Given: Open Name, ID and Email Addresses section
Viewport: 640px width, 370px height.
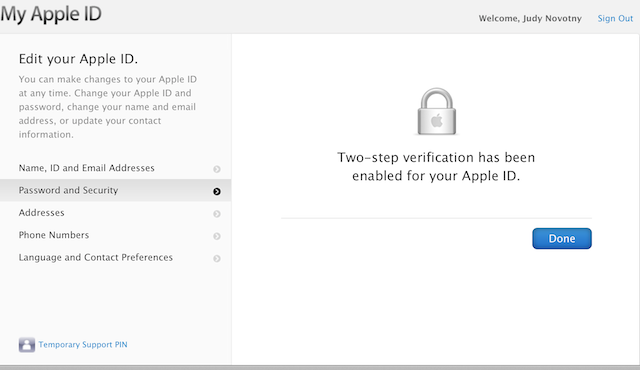Looking at the screenshot, I should (x=116, y=168).
